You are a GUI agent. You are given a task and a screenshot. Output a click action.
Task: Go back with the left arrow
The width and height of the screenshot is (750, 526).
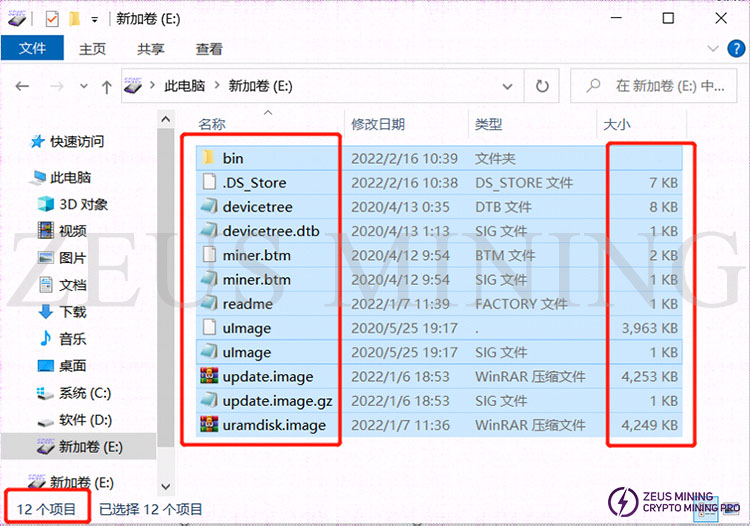point(22,87)
